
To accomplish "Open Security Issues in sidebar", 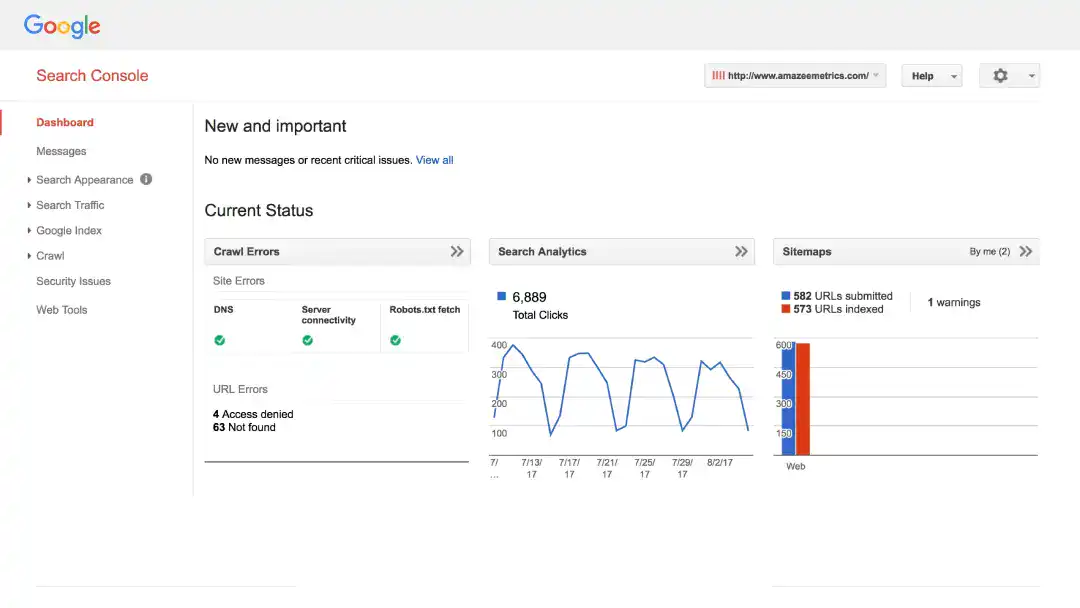I will 73,281.
